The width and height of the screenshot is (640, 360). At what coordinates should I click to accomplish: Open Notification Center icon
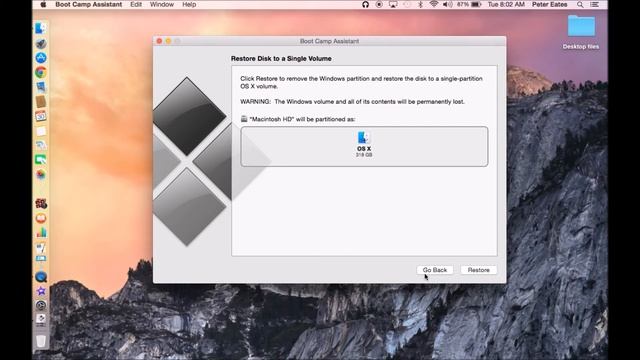click(x=594, y=4)
